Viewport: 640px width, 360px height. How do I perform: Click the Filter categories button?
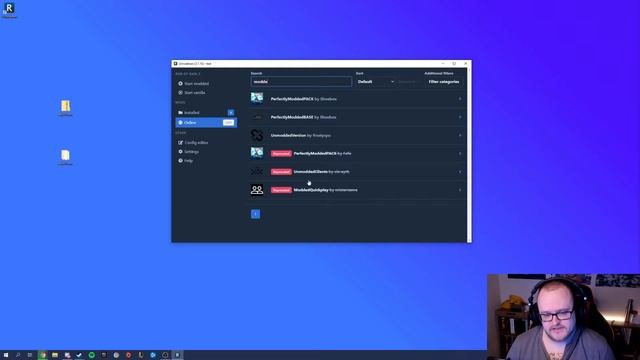444,82
